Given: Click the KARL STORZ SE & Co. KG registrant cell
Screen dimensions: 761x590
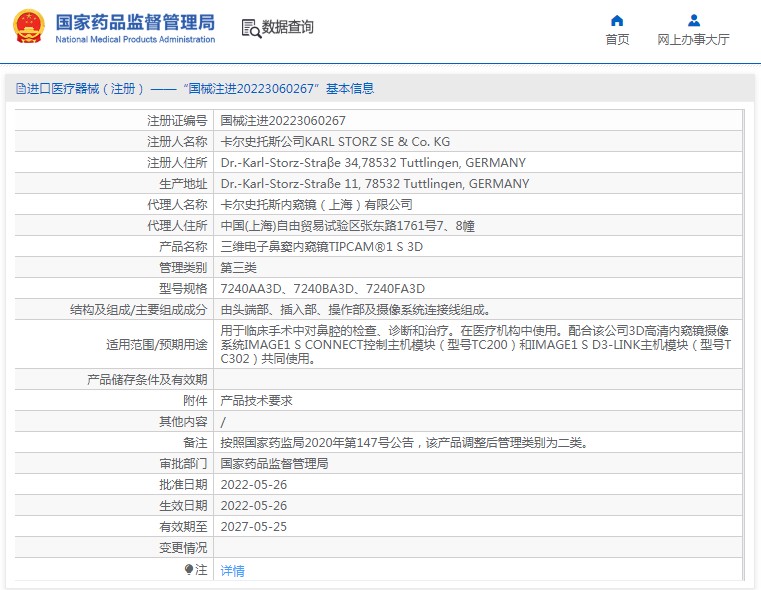Looking at the screenshot, I should pos(335,142).
